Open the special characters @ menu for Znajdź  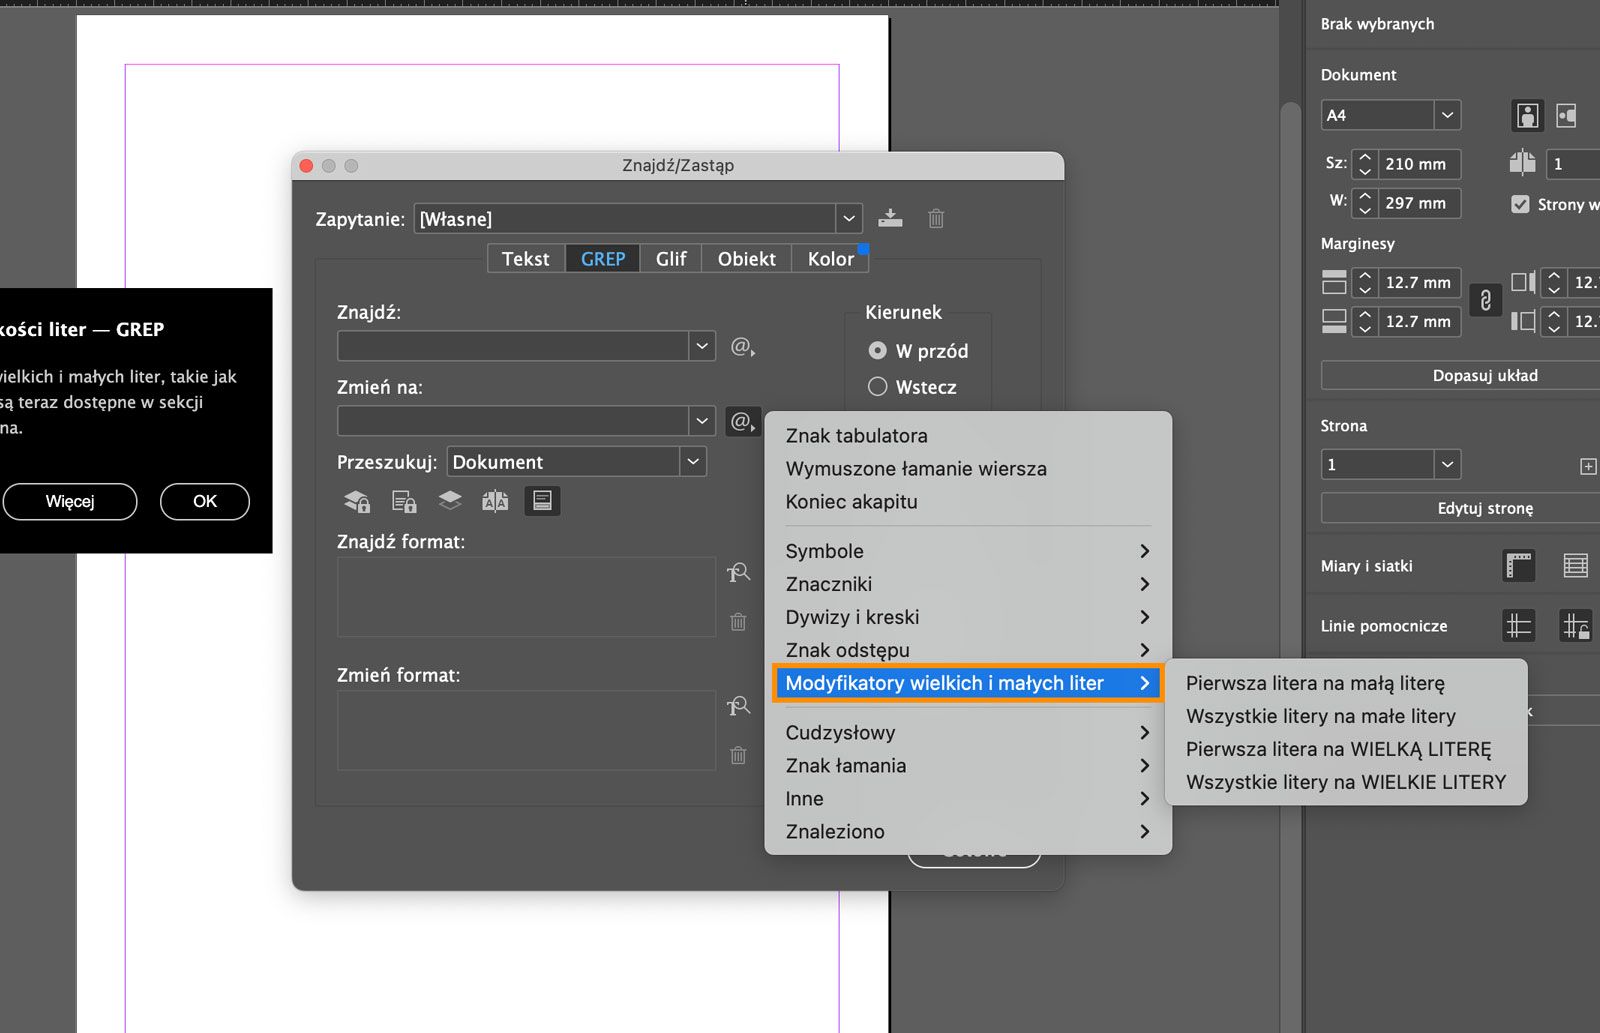click(x=743, y=347)
